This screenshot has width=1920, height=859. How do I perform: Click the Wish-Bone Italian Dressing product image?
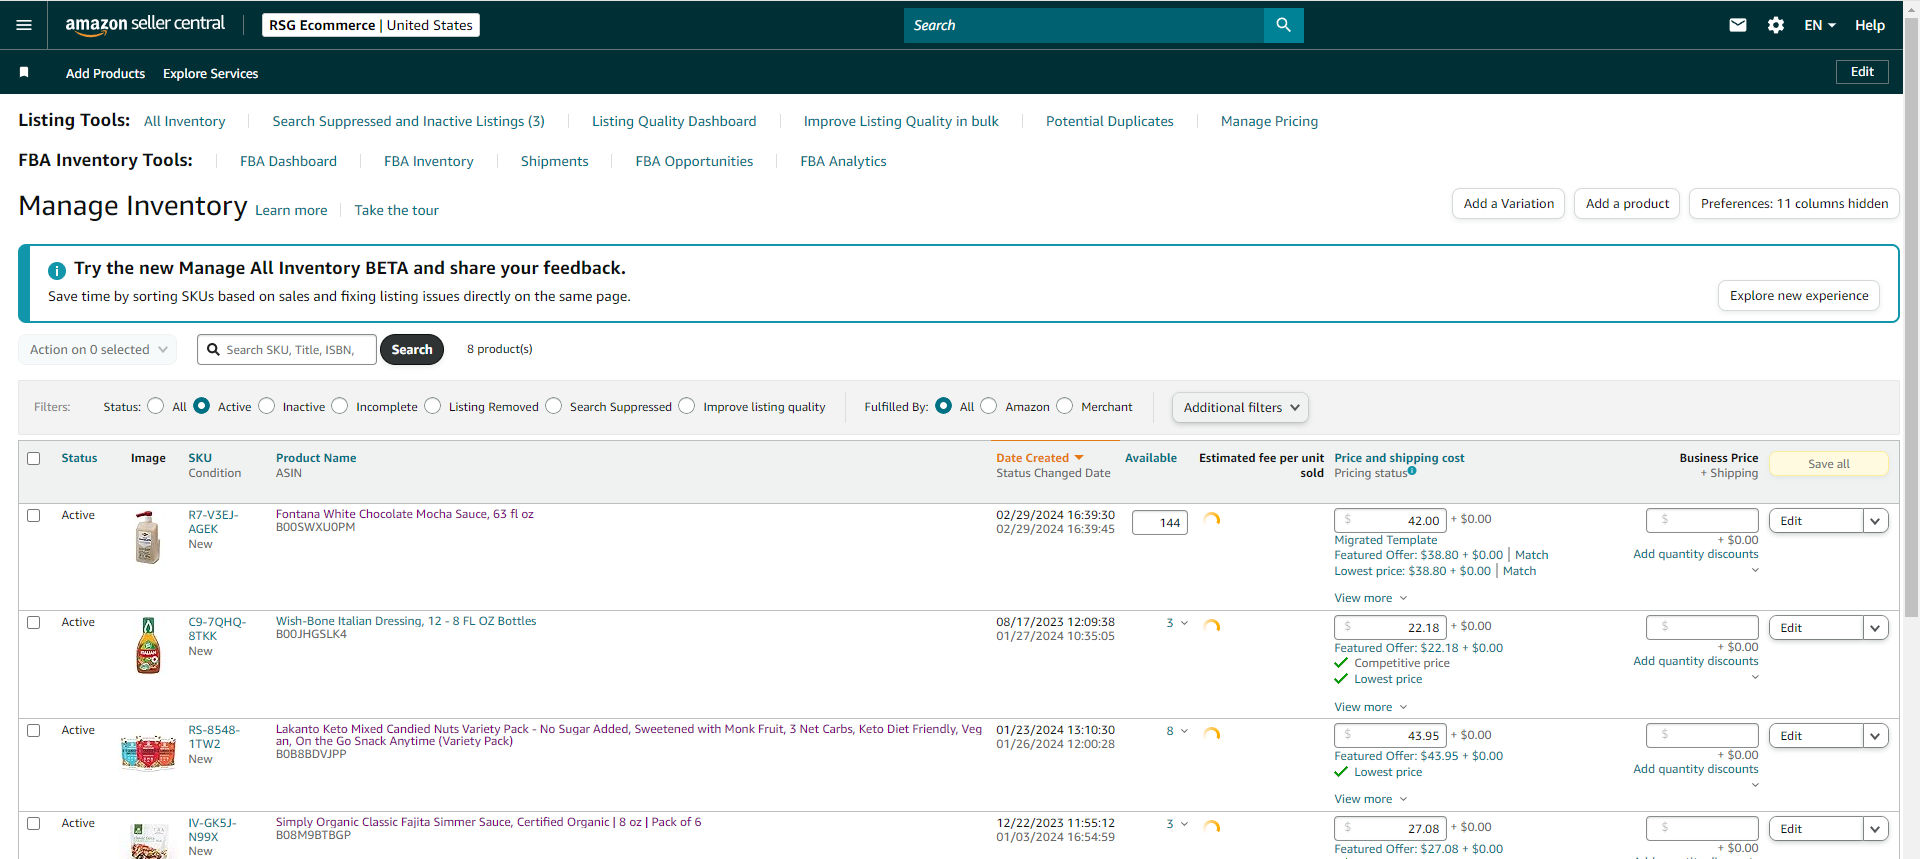pyautogui.click(x=148, y=645)
